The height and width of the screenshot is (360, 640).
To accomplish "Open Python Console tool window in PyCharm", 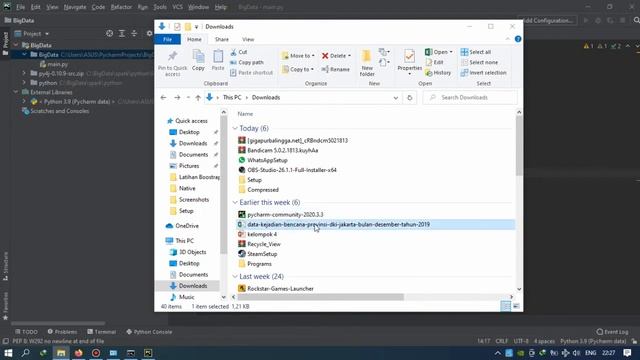I will click(x=149, y=332).
